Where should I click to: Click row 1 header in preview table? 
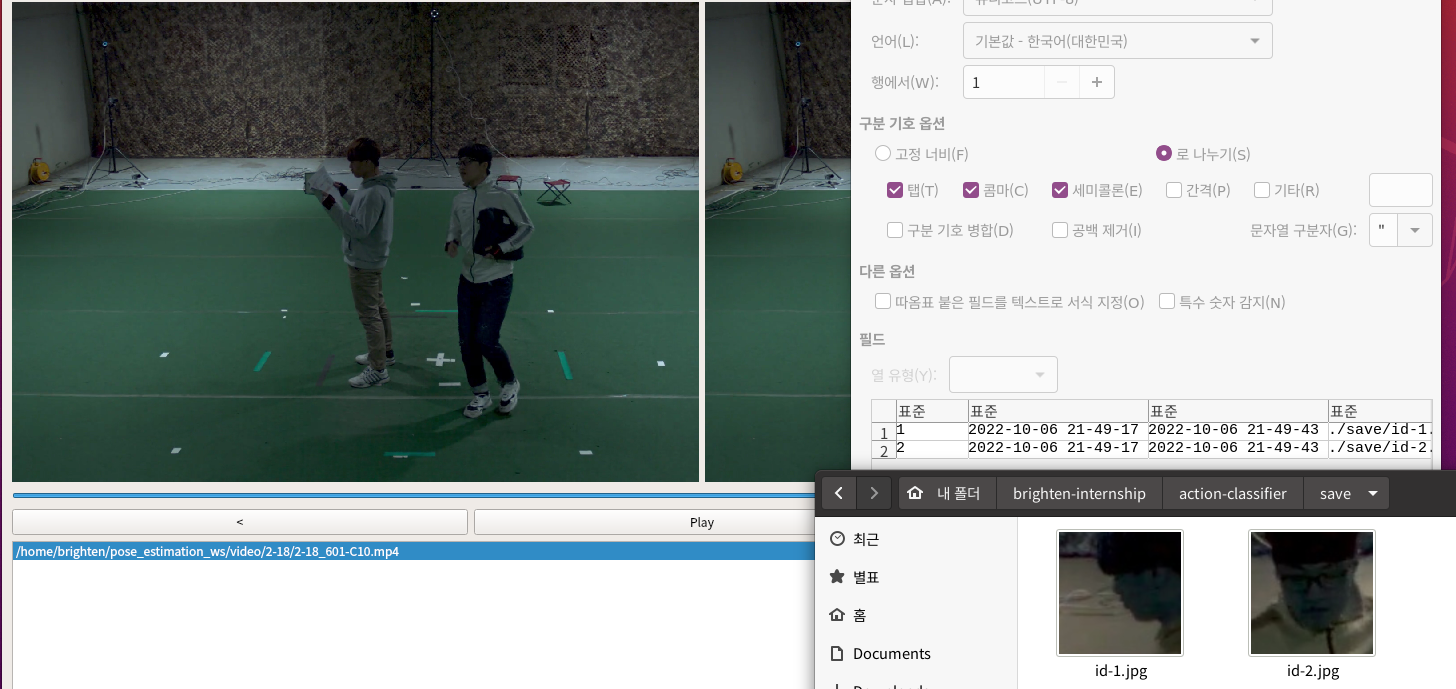coord(883,432)
